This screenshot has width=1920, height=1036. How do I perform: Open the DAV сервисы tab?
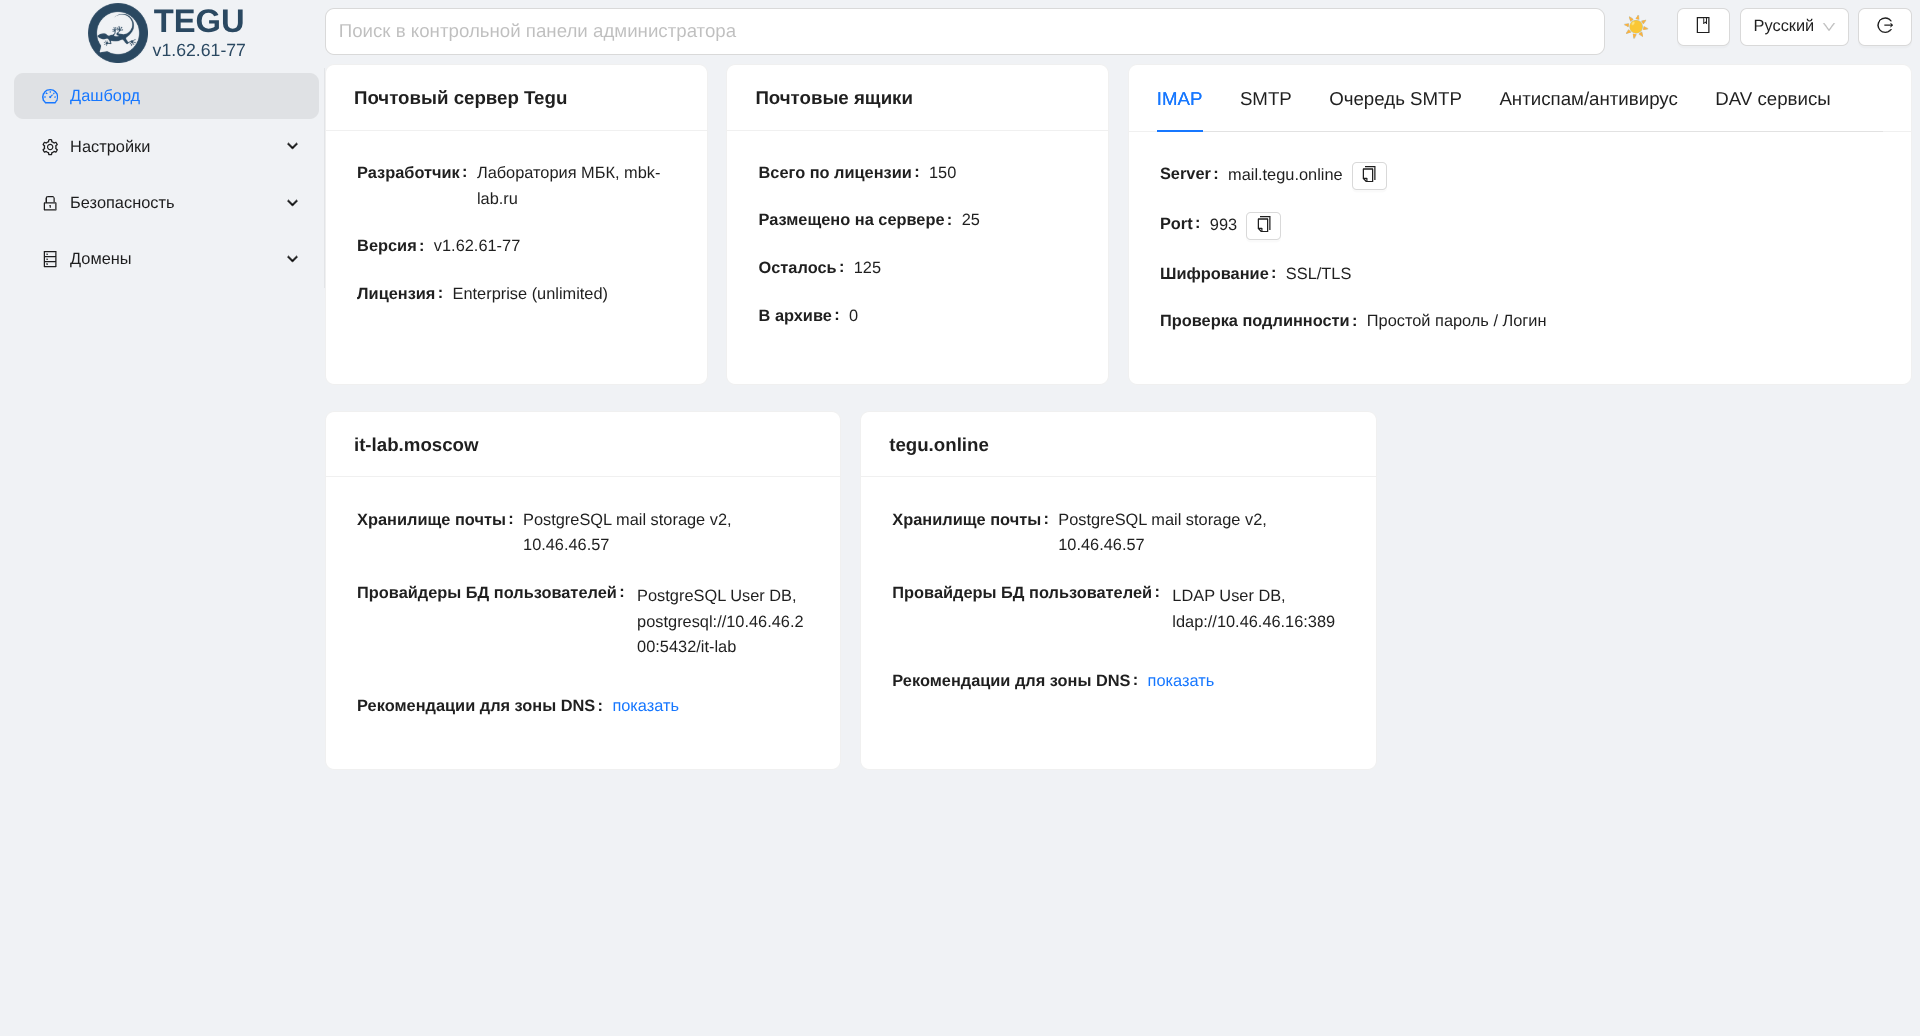1772,99
